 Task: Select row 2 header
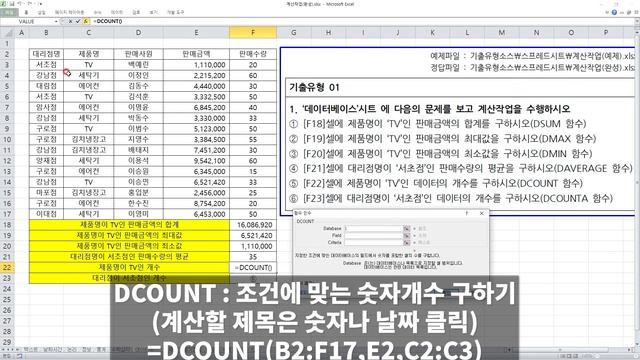pos(7,54)
